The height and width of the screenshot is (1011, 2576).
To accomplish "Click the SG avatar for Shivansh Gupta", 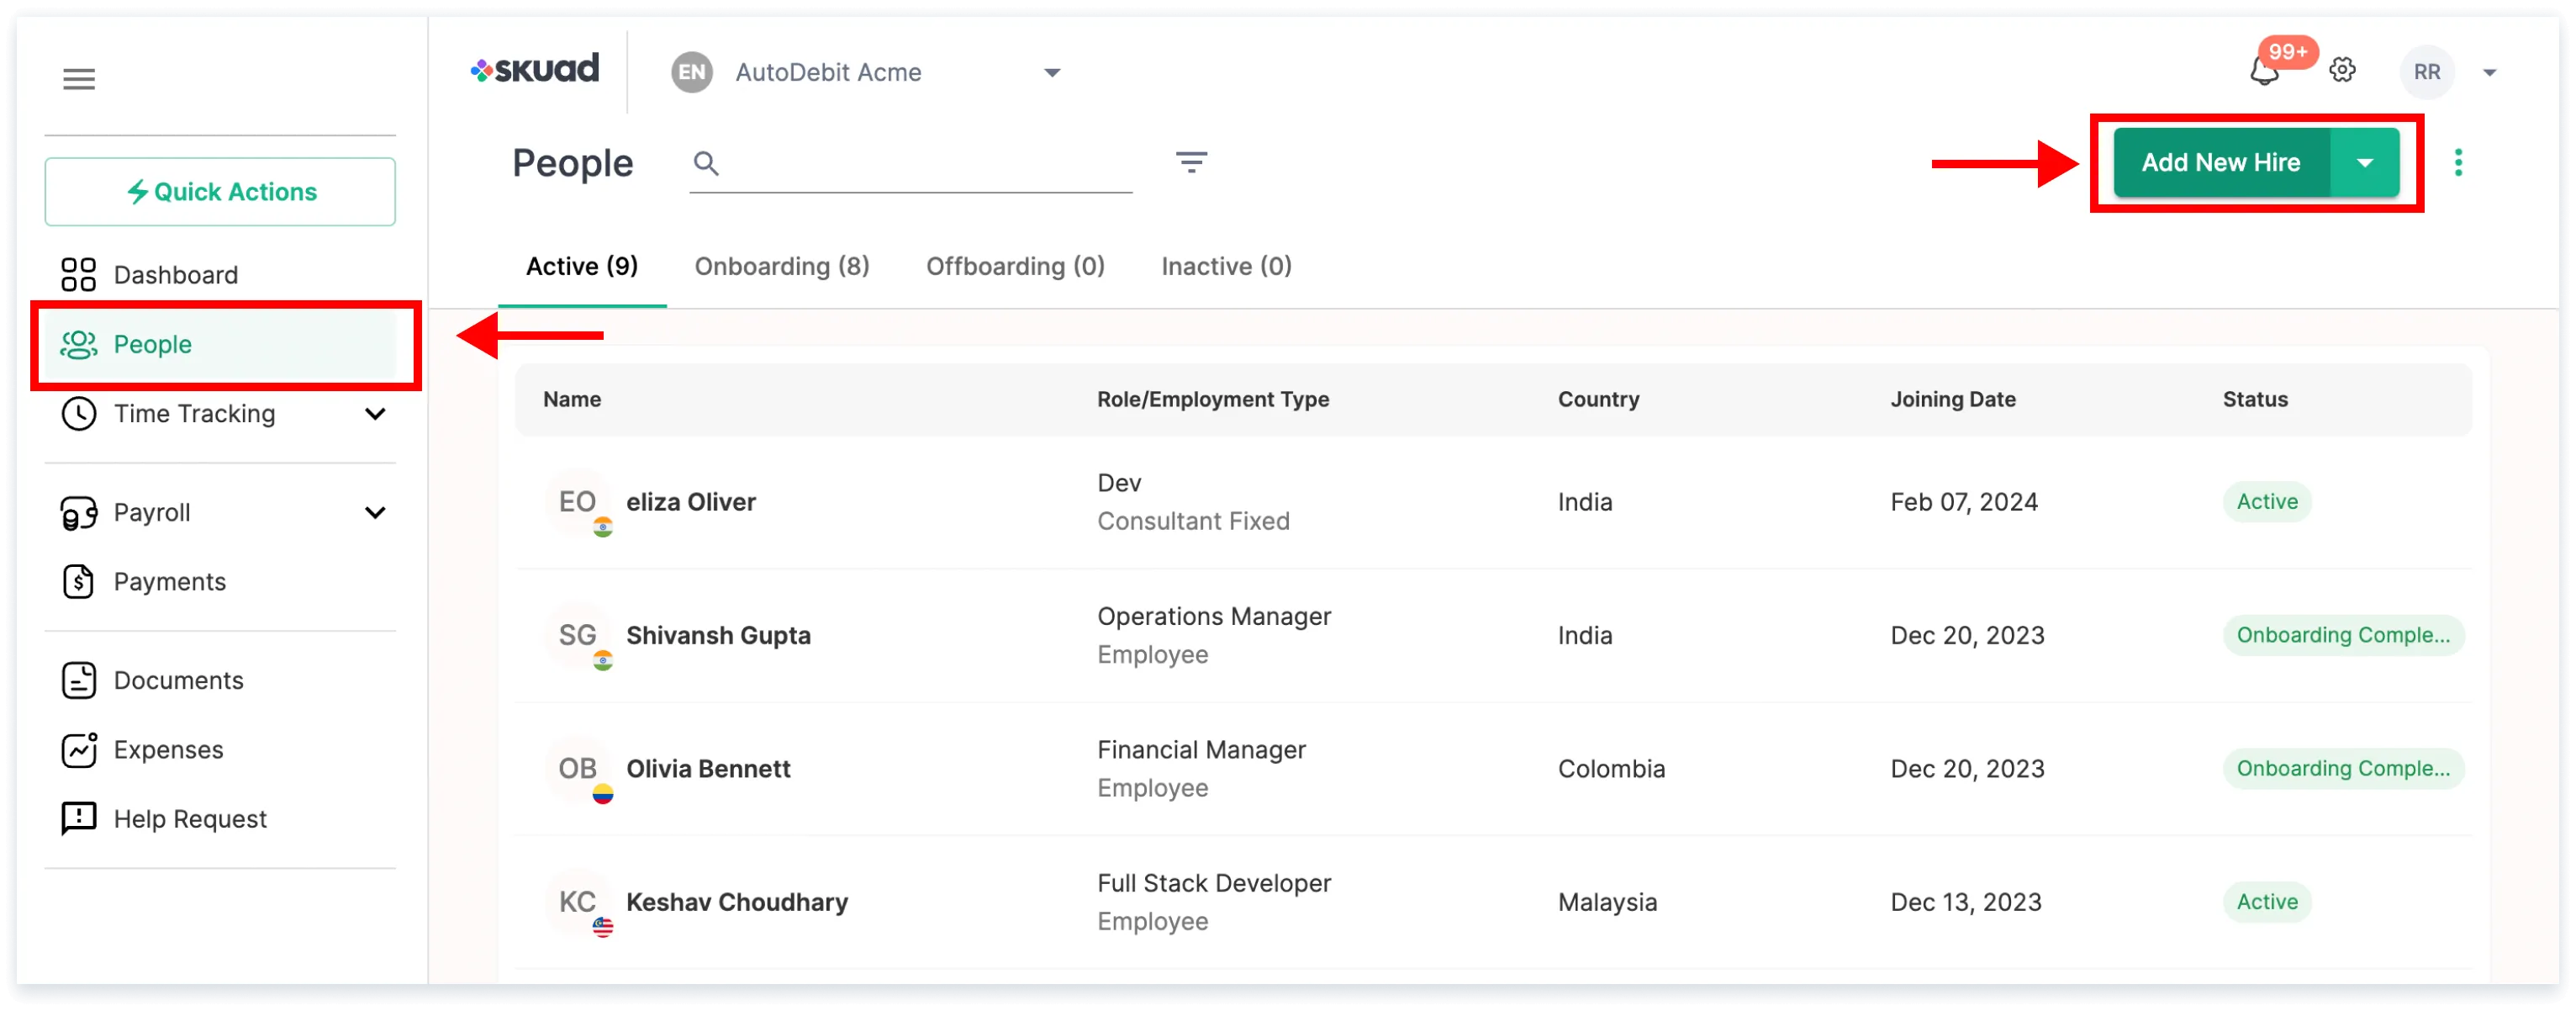I will pyautogui.click(x=578, y=636).
